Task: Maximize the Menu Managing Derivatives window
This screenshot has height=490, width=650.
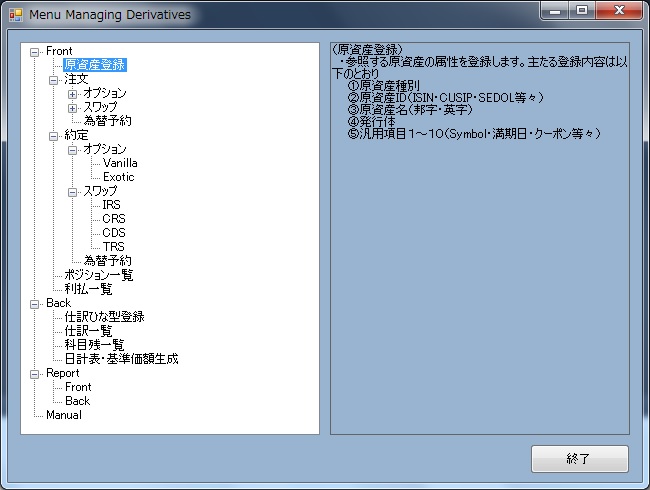Action: click(x=582, y=10)
